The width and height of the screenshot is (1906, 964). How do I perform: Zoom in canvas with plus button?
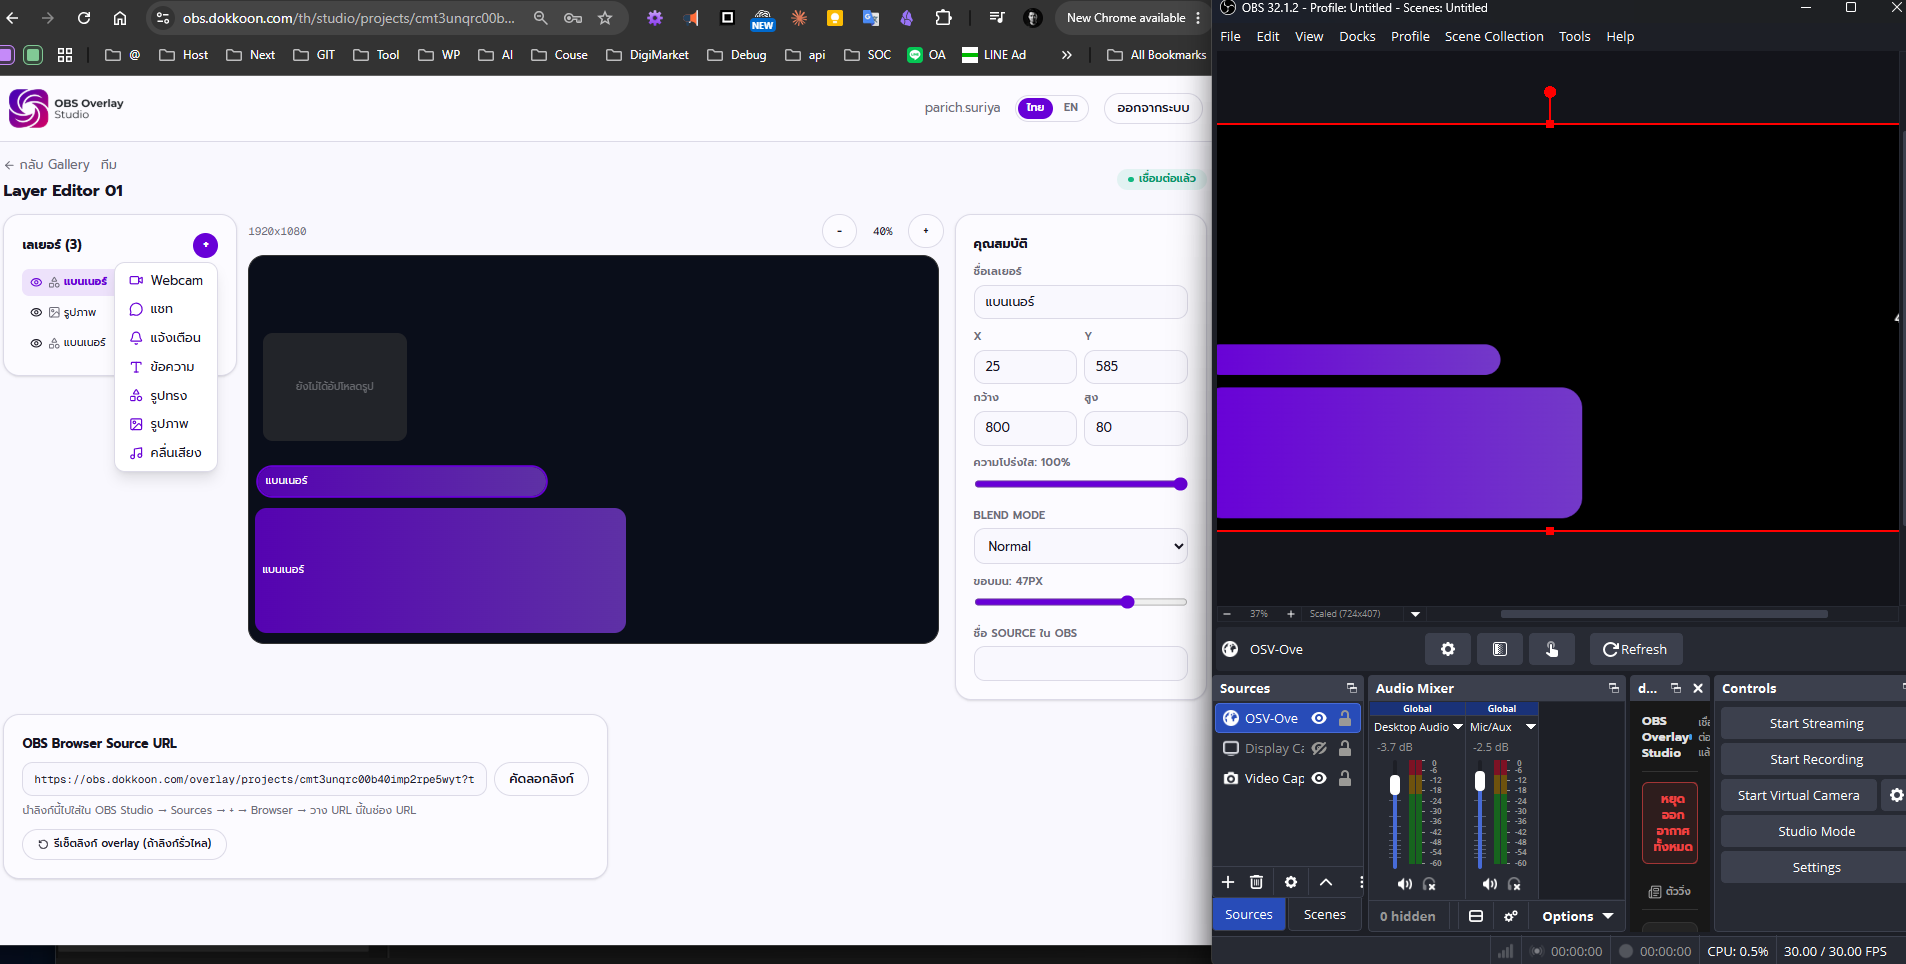click(926, 231)
